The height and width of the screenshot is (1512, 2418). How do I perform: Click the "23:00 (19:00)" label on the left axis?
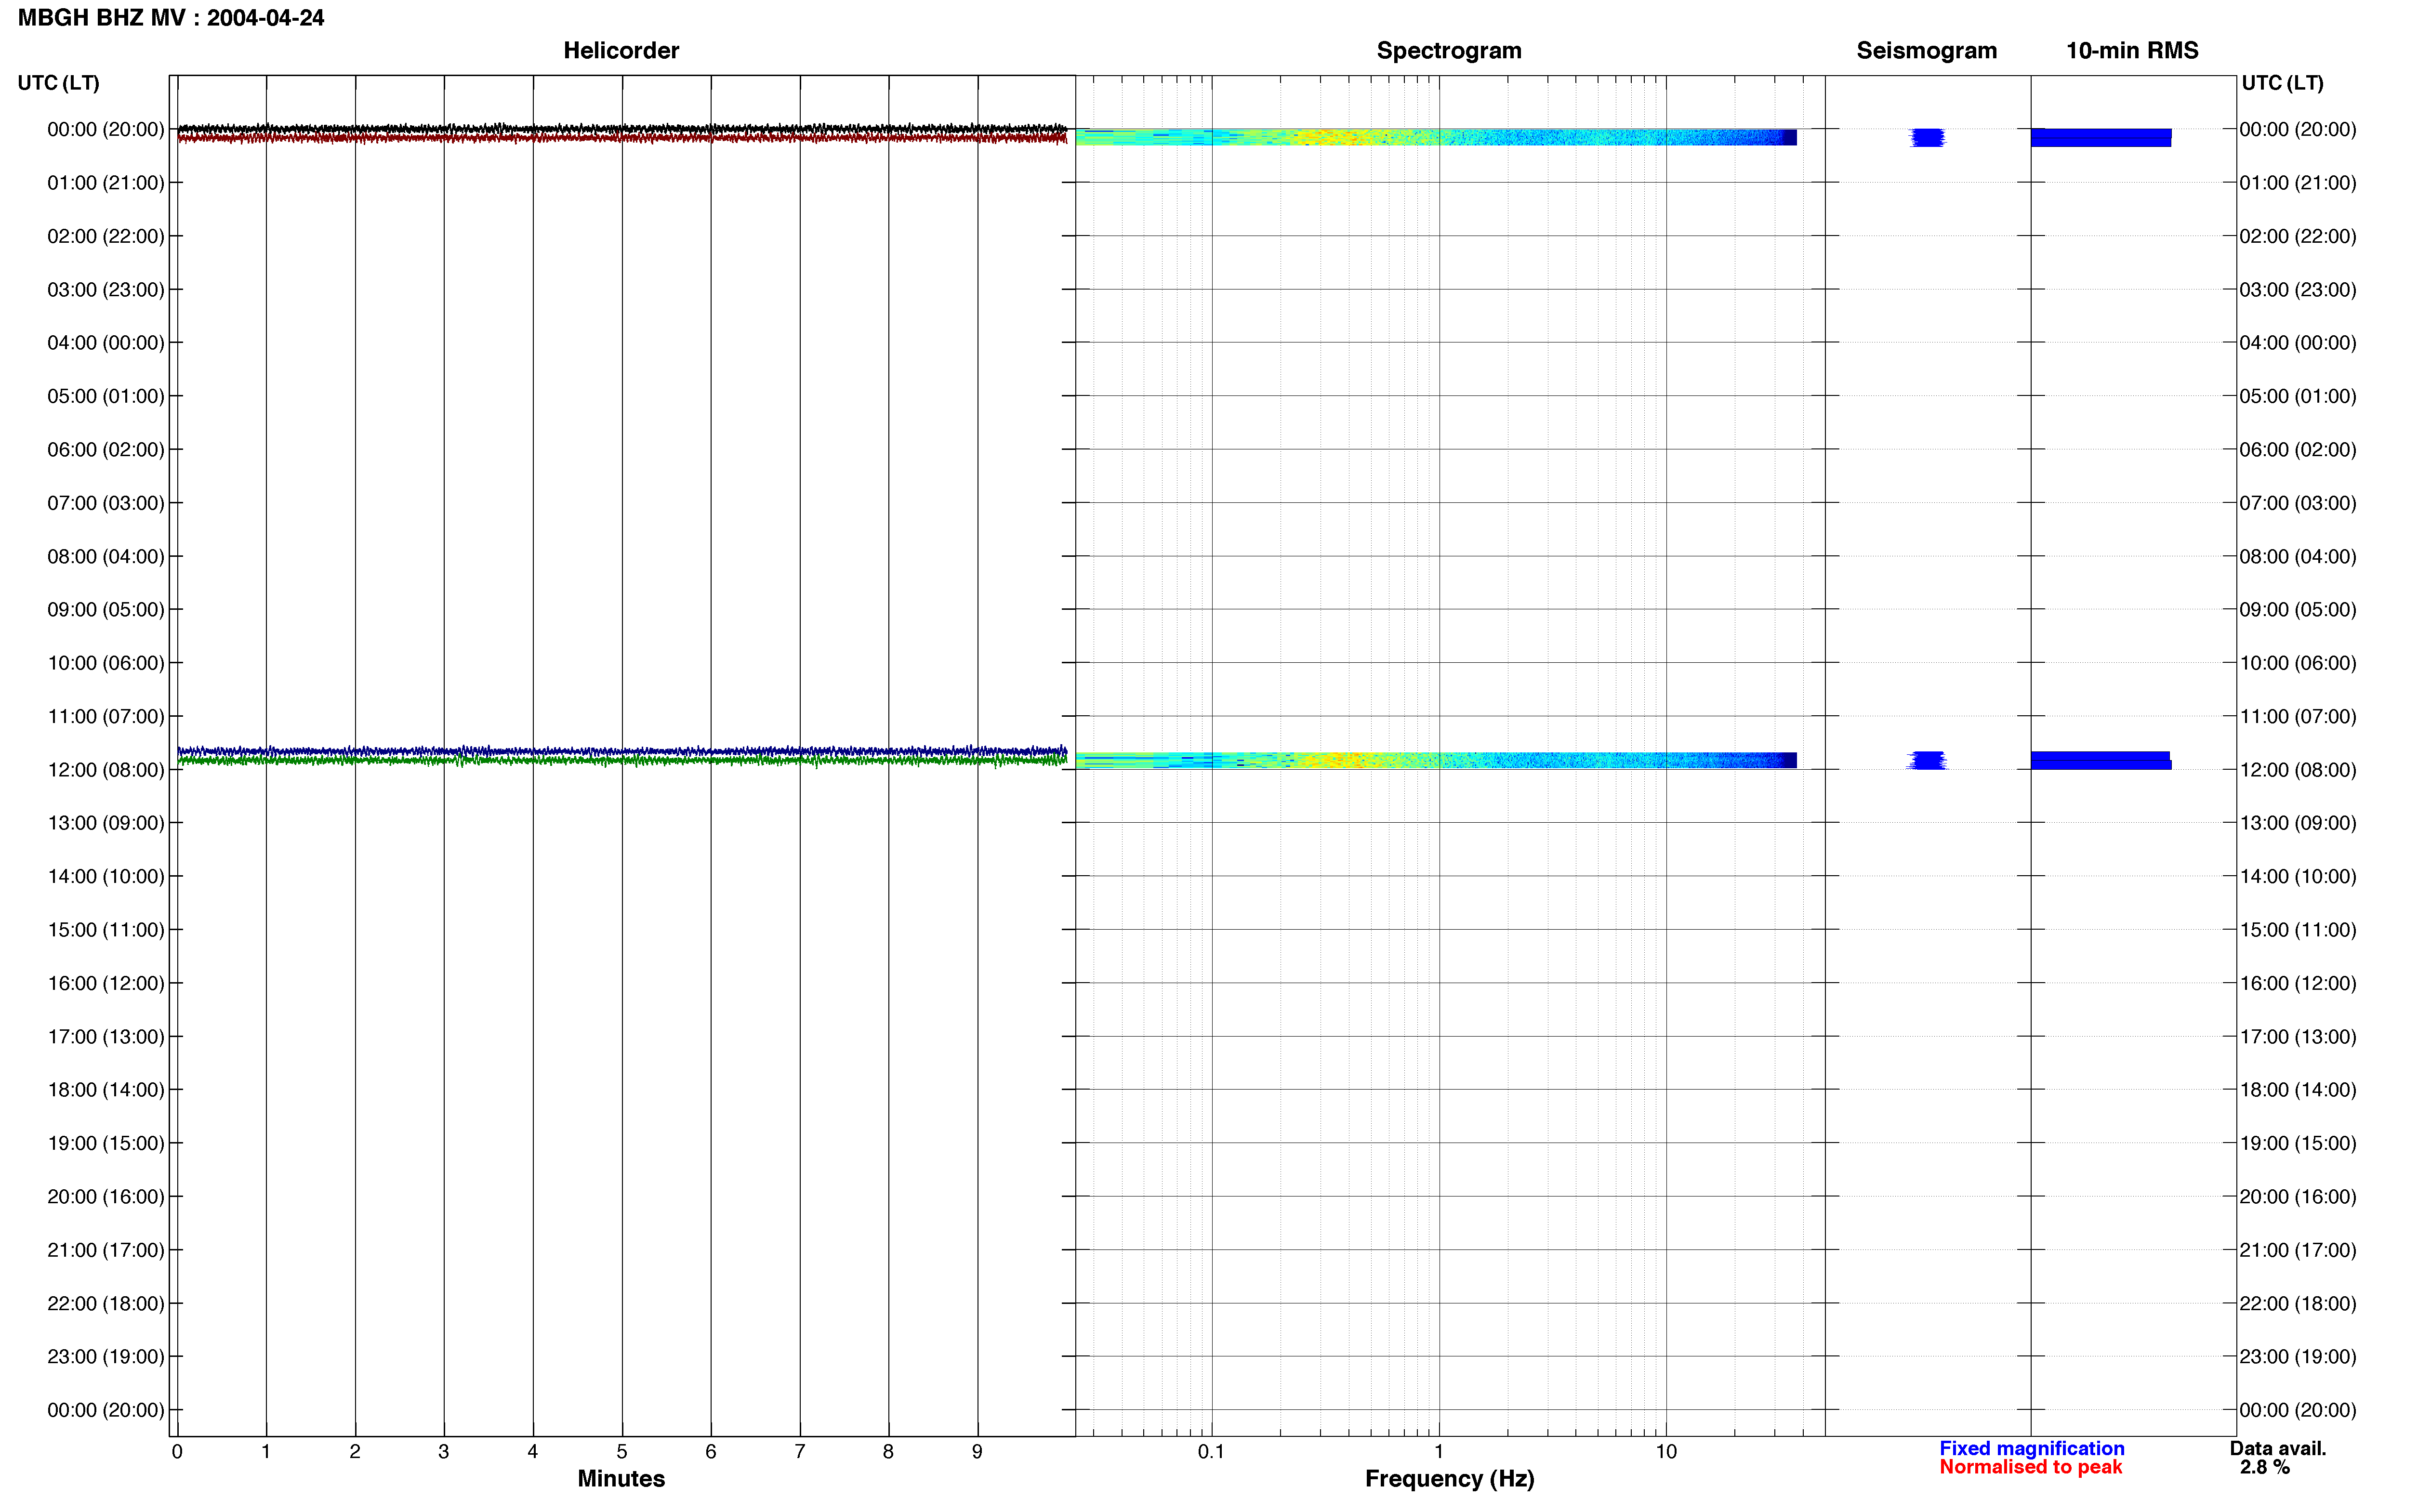pos(106,1357)
